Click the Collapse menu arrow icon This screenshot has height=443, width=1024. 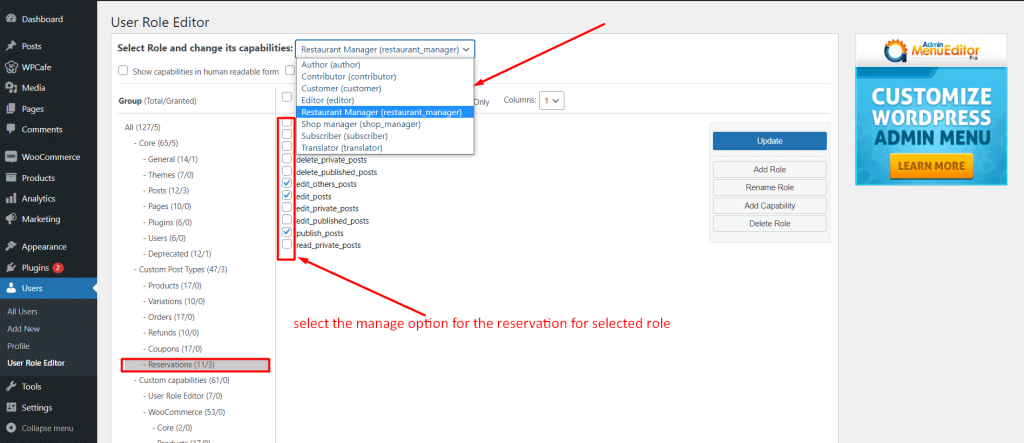pyautogui.click(x=10, y=429)
